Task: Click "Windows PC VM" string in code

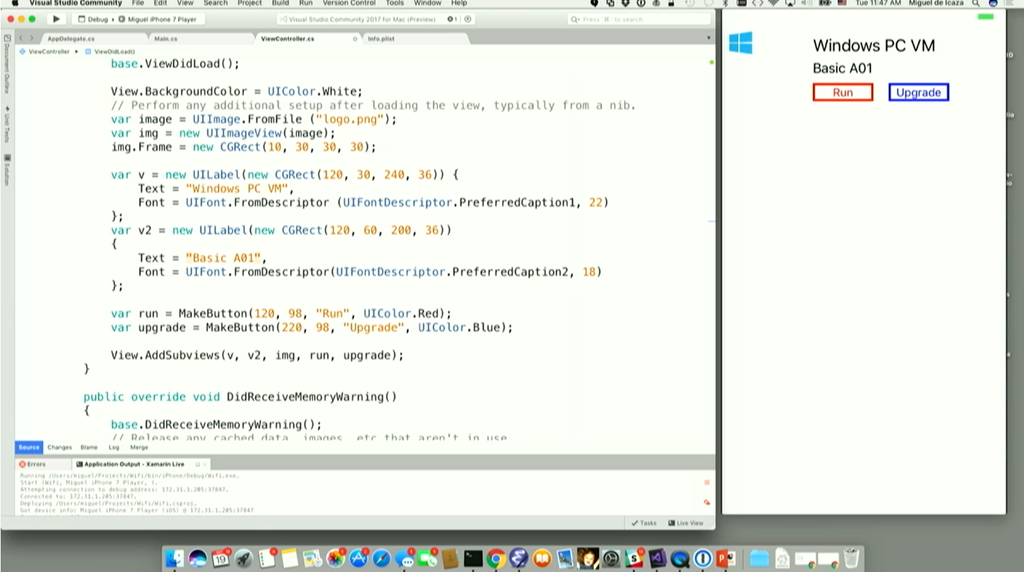Action: (x=236, y=189)
